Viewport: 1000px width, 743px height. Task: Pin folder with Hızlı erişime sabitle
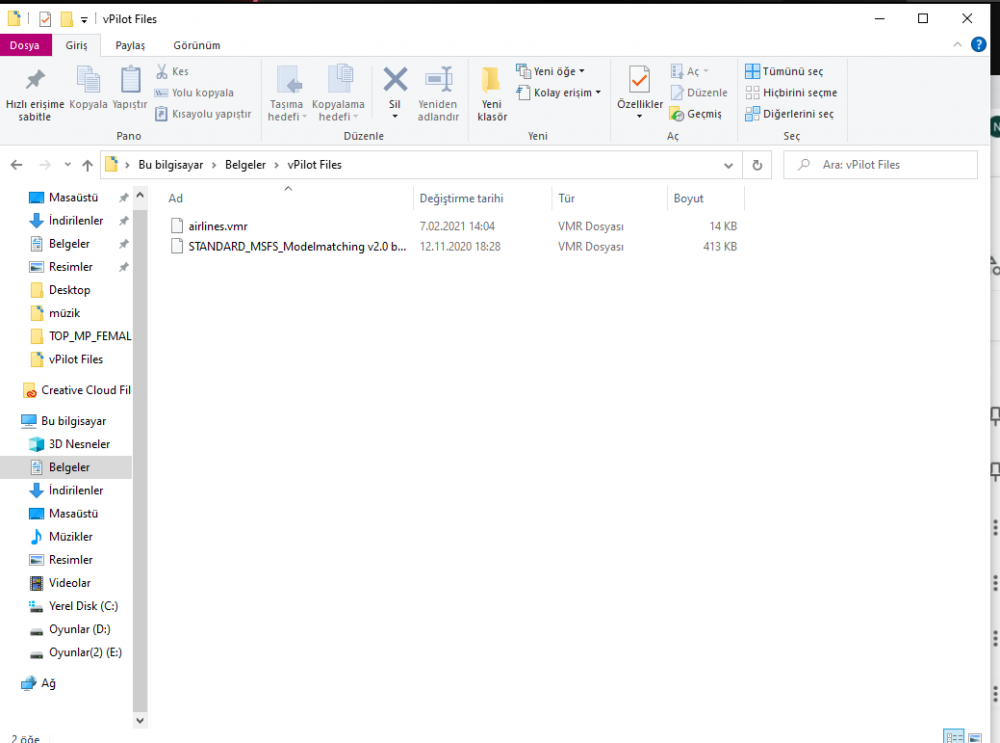(x=35, y=82)
